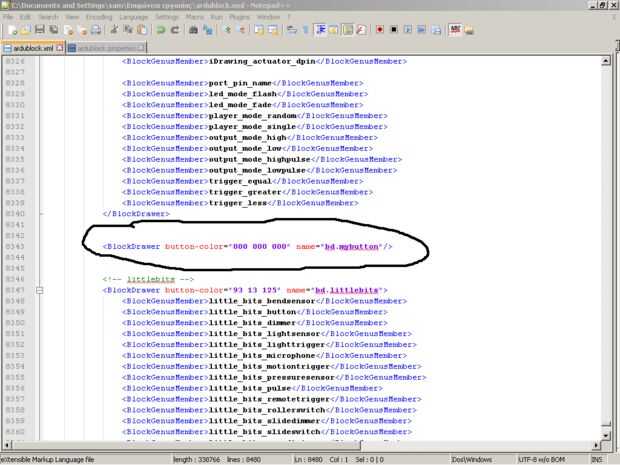The image size is (620, 465).
Task: Stop macro recording with the black square
Action: tap(394, 30)
